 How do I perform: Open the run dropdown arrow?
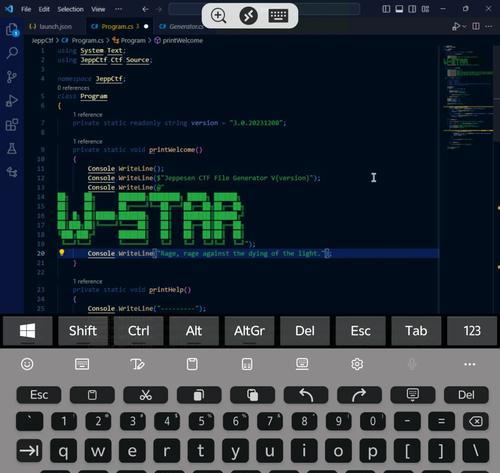tap(464, 26)
